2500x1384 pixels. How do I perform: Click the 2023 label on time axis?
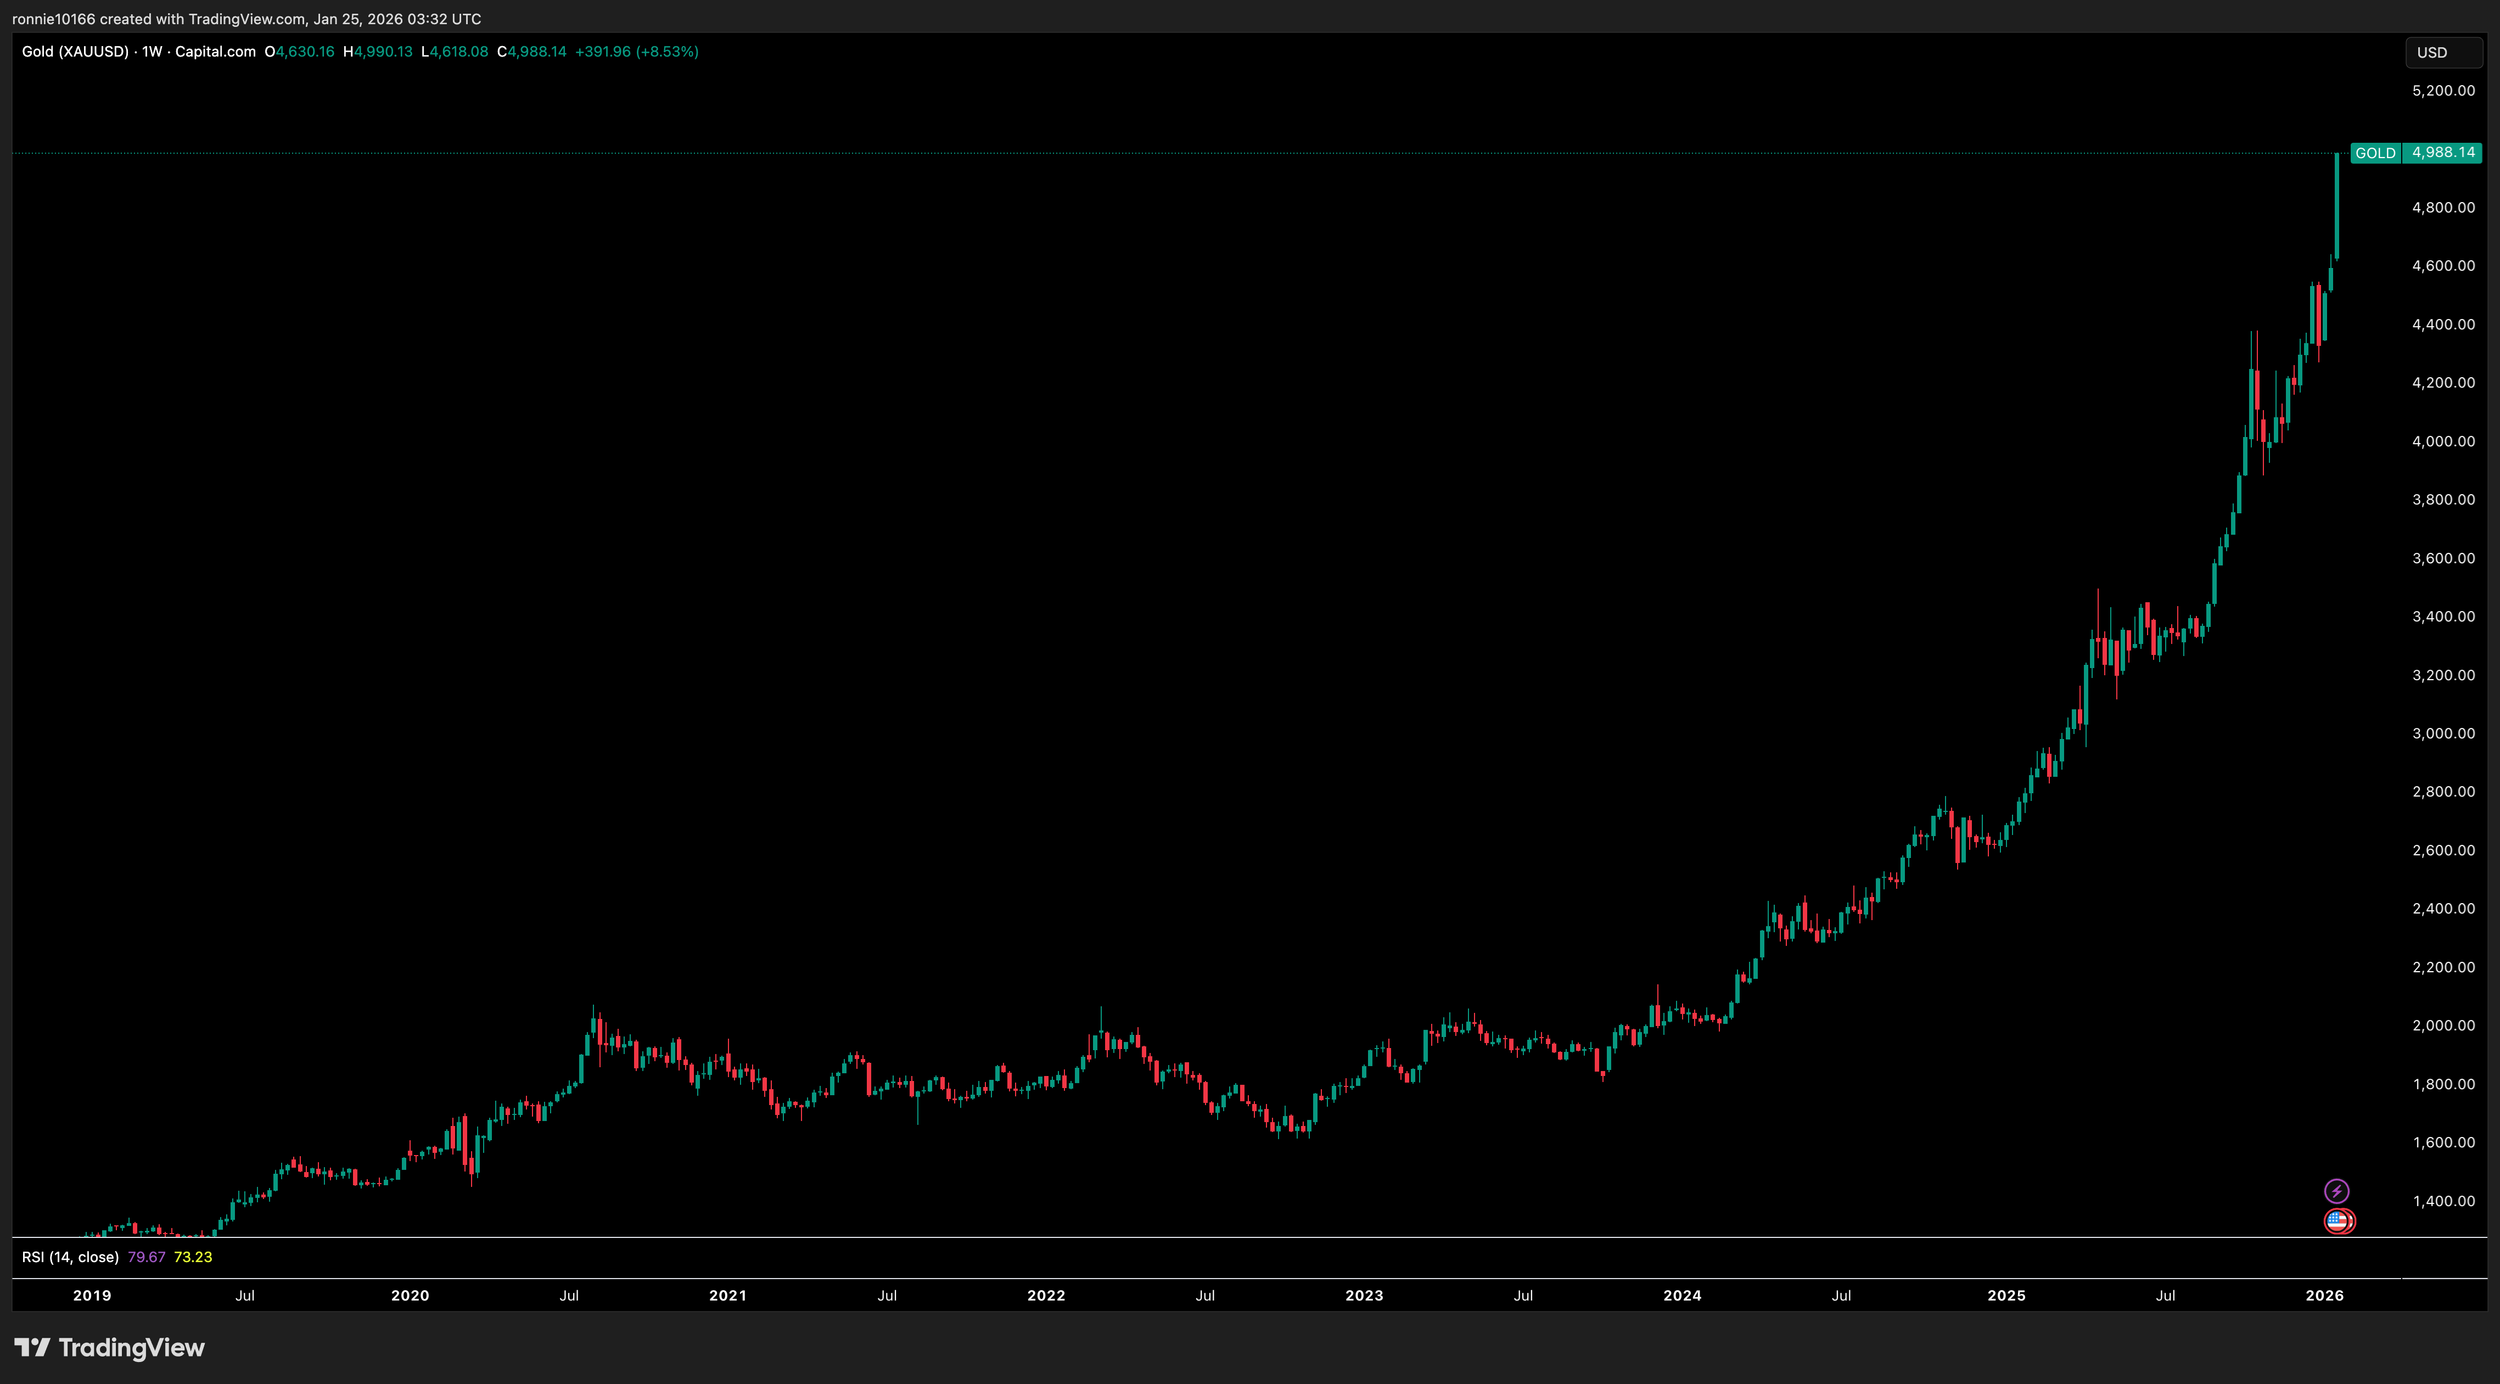tap(1364, 1295)
